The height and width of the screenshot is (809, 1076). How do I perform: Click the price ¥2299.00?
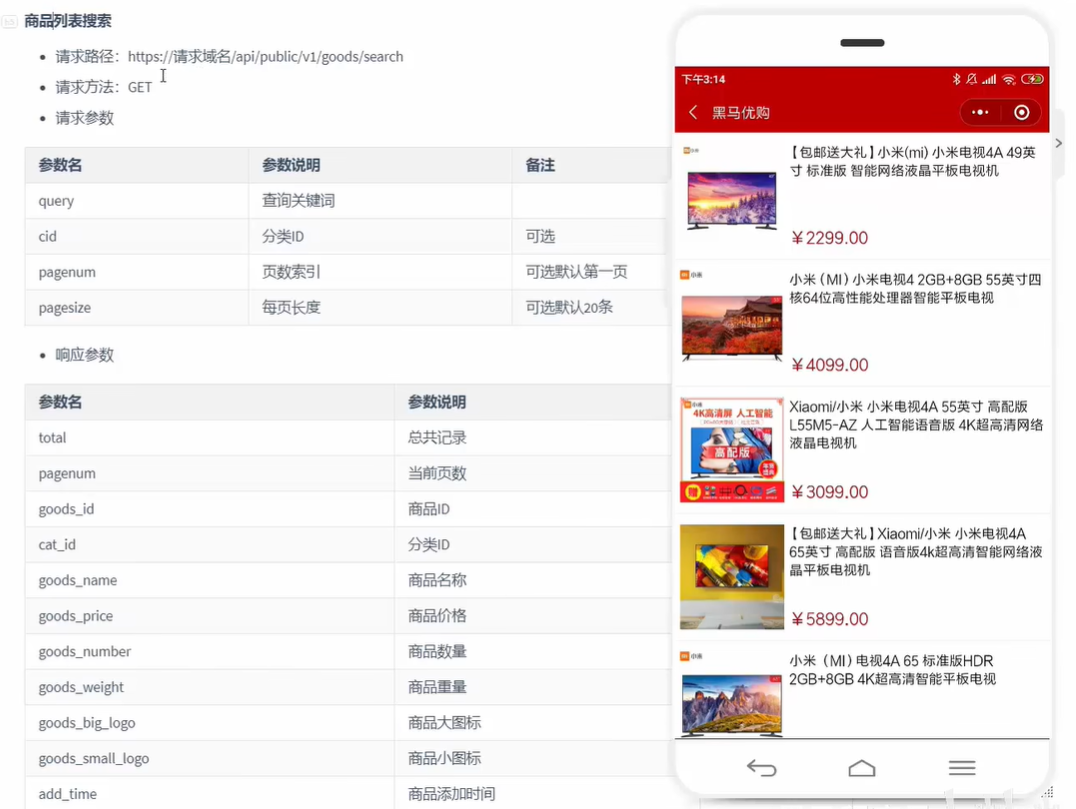pos(830,238)
